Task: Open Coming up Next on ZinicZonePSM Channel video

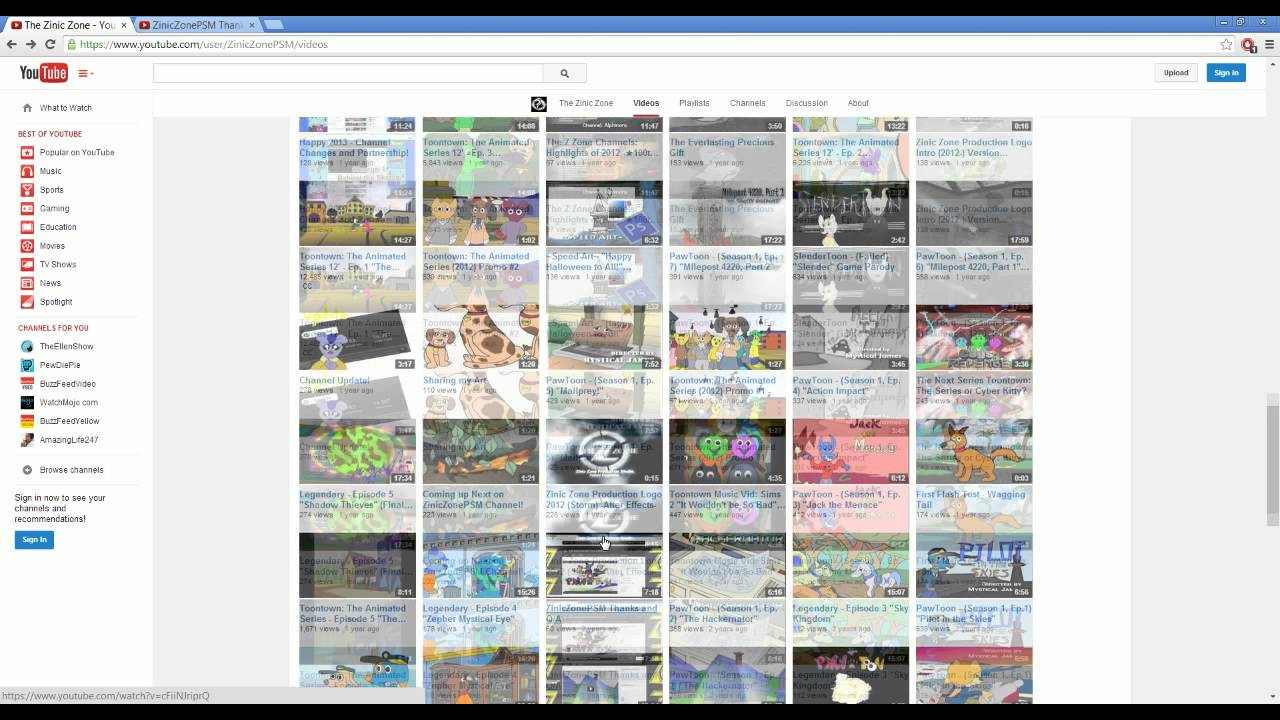Action: [x=473, y=499]
